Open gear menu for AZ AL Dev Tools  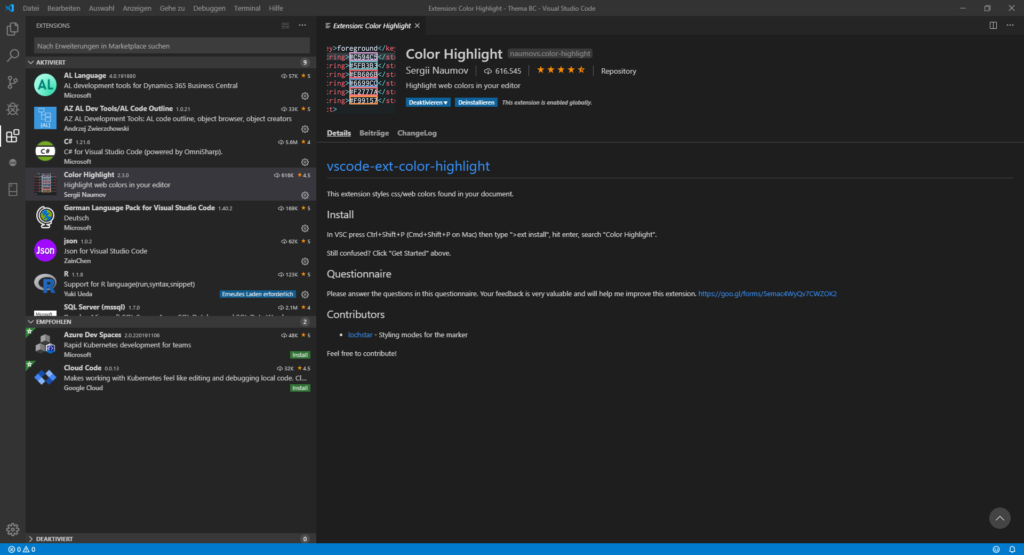[x=304, y=129]
